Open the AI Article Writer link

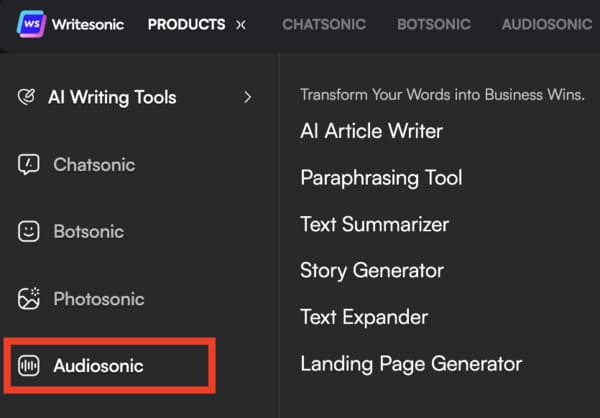pyautogui.click(x=372, y=131)
